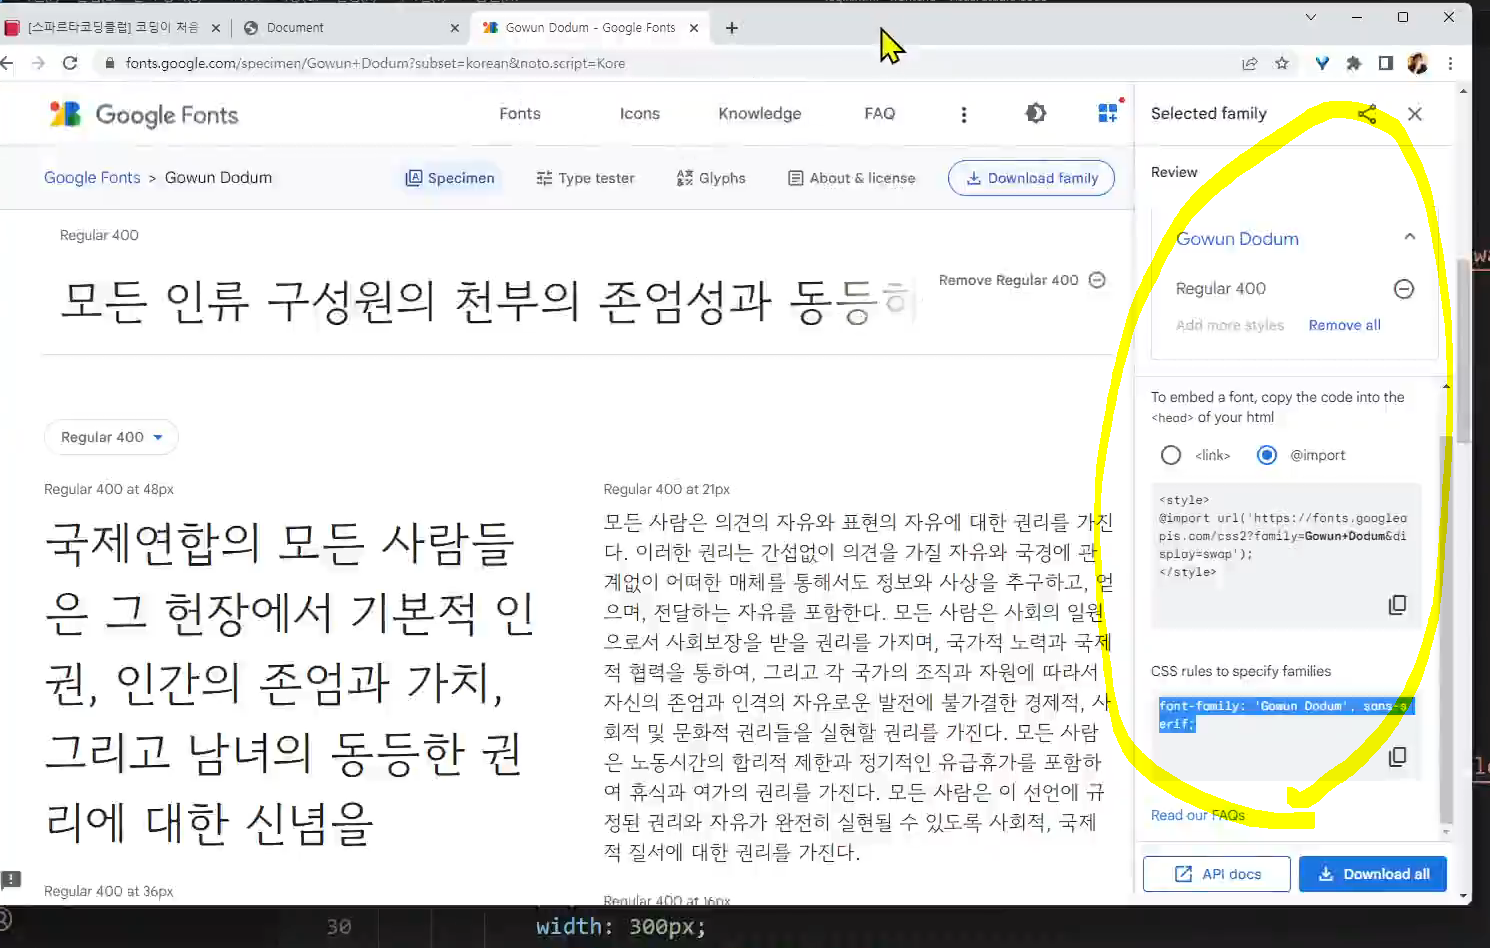The width and height of the screenshot is (1490, 948).
Task: Open new browser tab
Action: click(732, 28)
